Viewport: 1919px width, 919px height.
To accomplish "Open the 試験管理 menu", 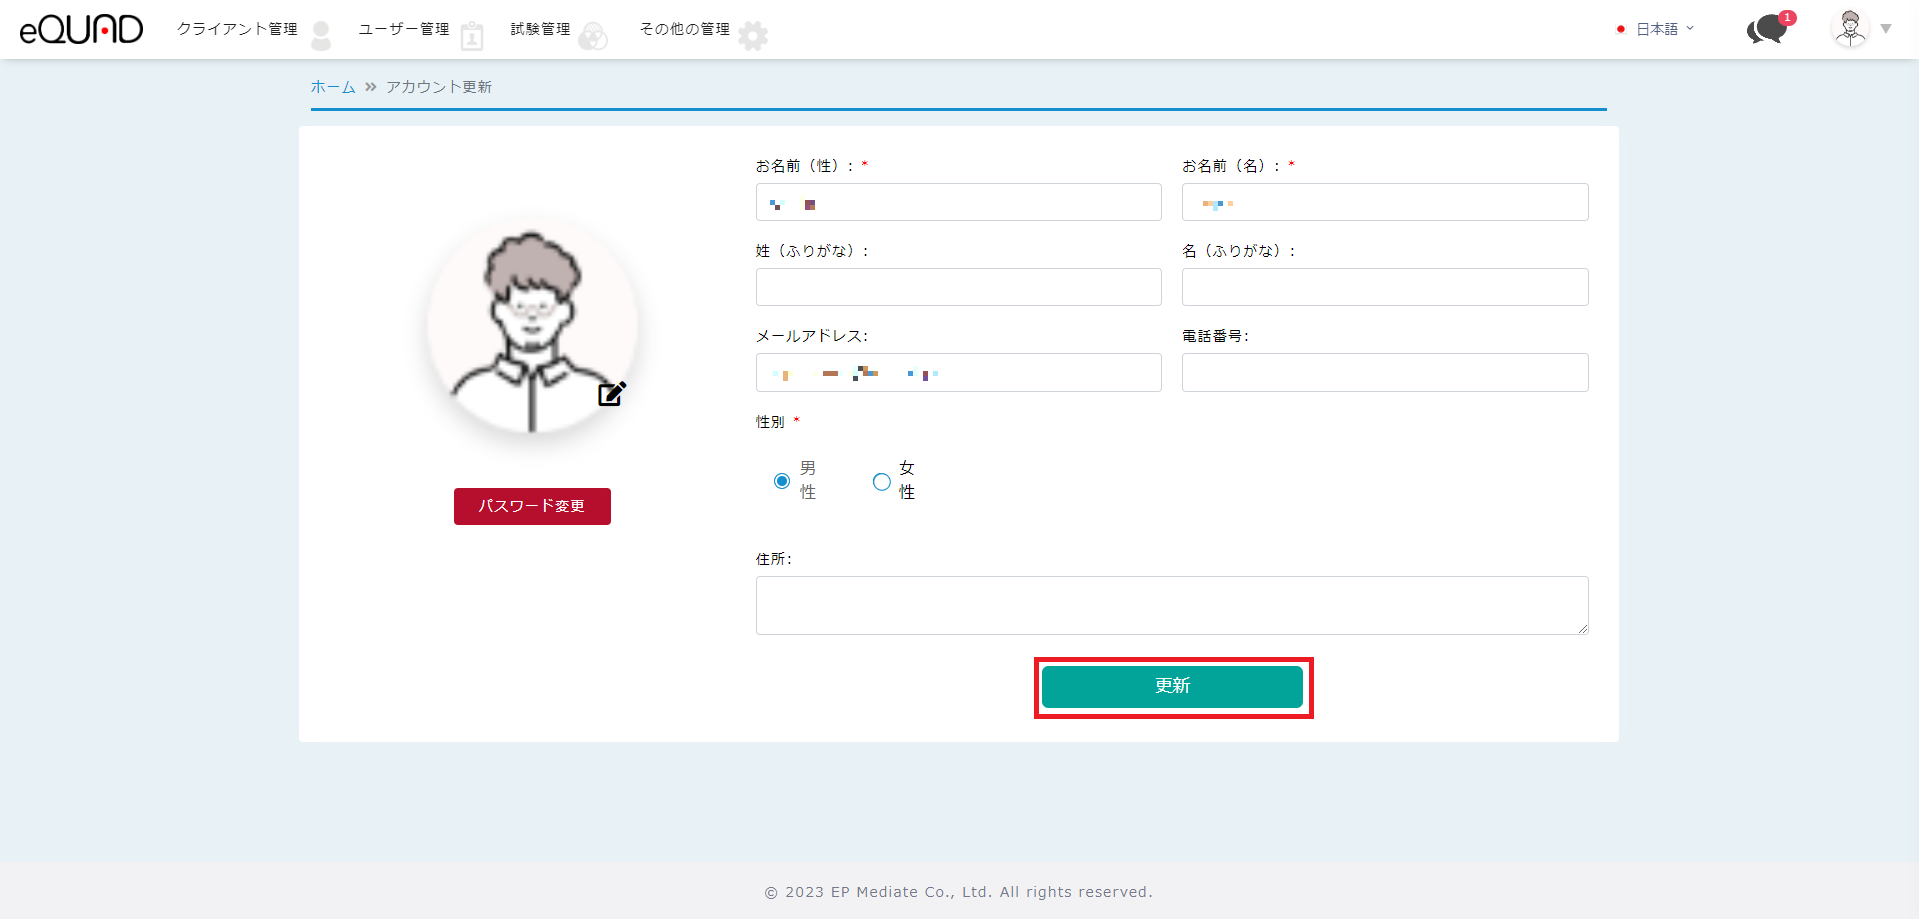I will coord(540,29).
